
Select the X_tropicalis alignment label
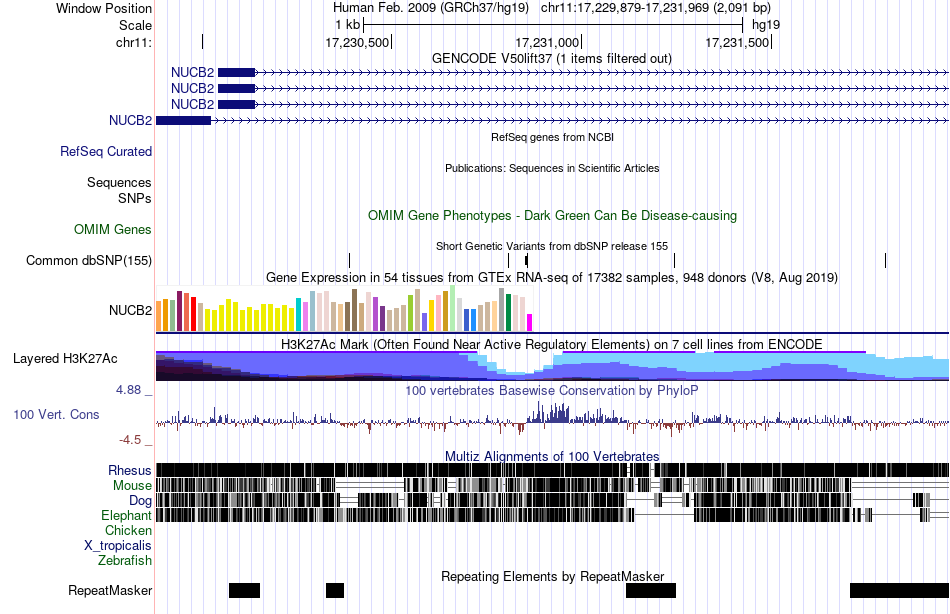click(118, 546)
